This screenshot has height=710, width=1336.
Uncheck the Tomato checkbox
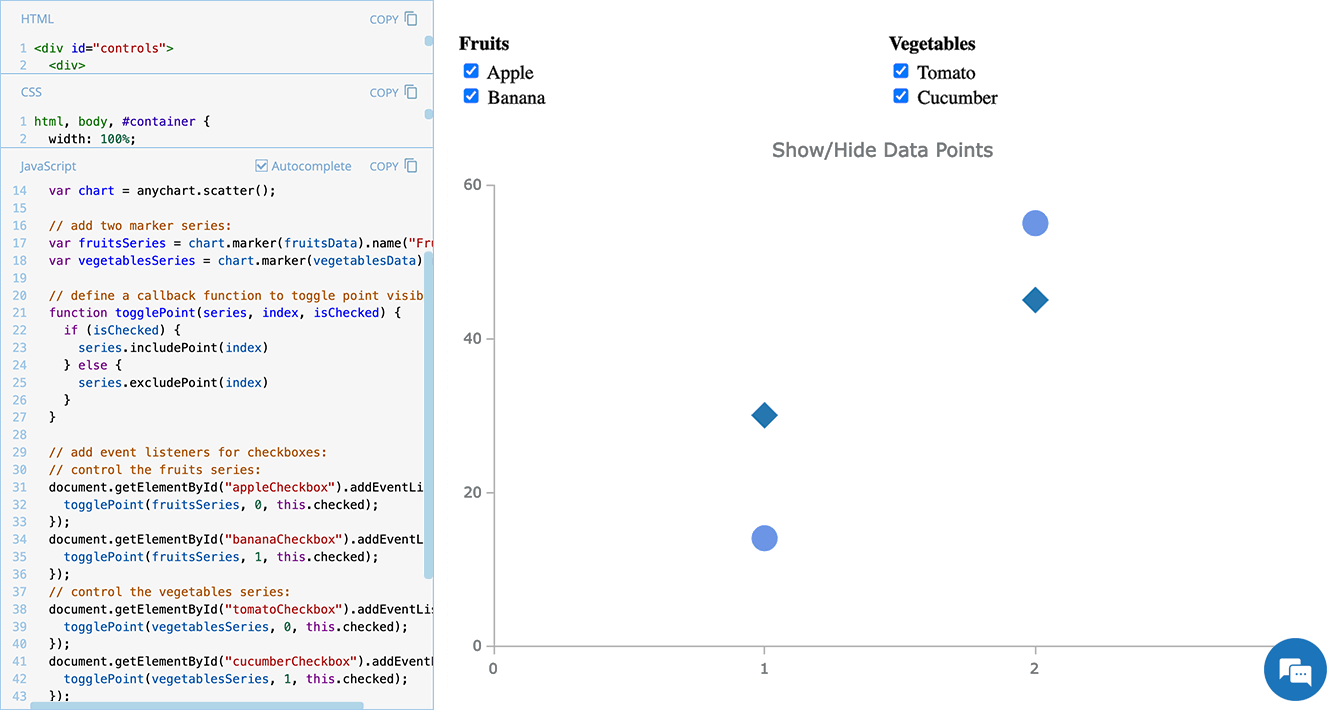(901, 71)
